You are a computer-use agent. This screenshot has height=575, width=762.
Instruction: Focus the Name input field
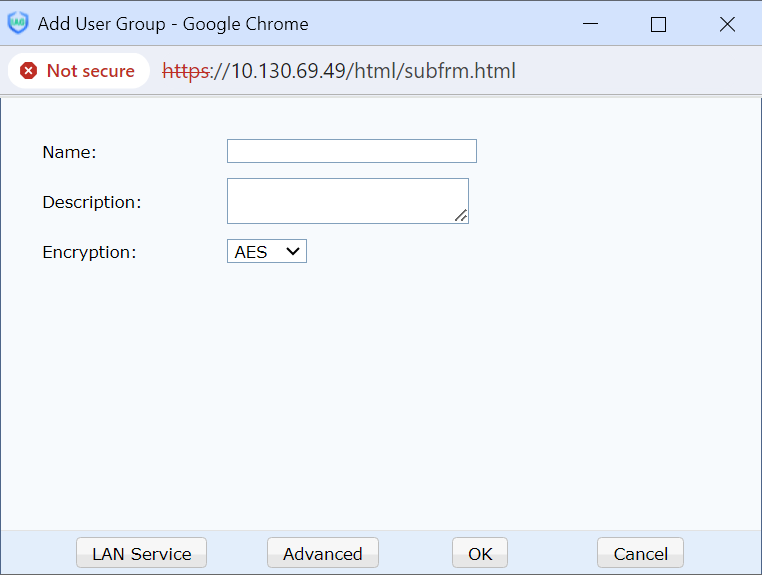(x=351, y=151)
